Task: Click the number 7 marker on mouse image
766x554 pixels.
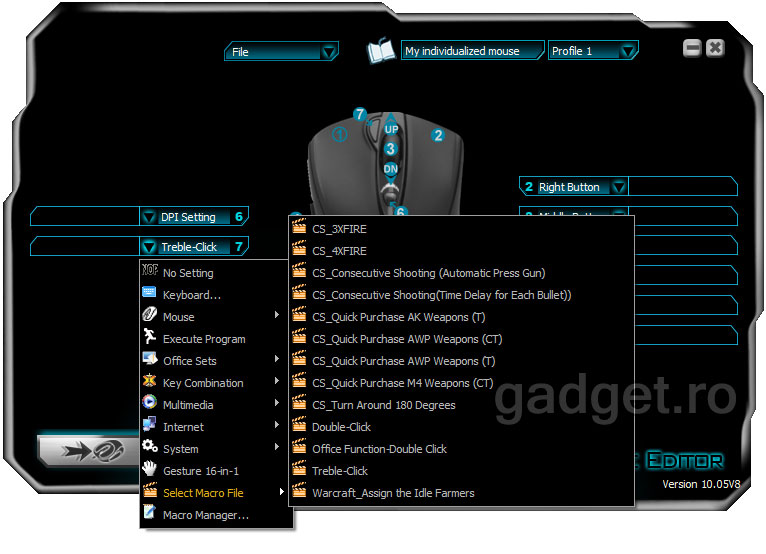Action: tap(360, 115)
